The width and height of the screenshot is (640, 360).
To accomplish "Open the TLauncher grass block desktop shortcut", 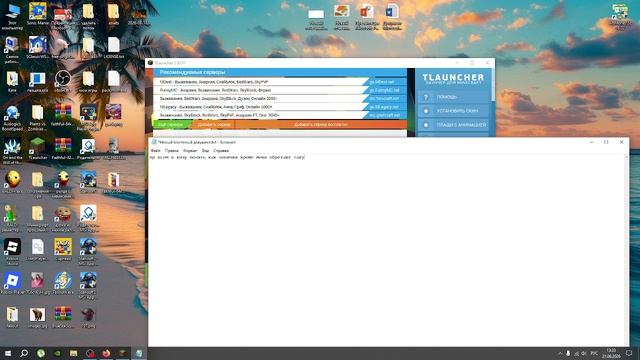I will tap(38, 149).
